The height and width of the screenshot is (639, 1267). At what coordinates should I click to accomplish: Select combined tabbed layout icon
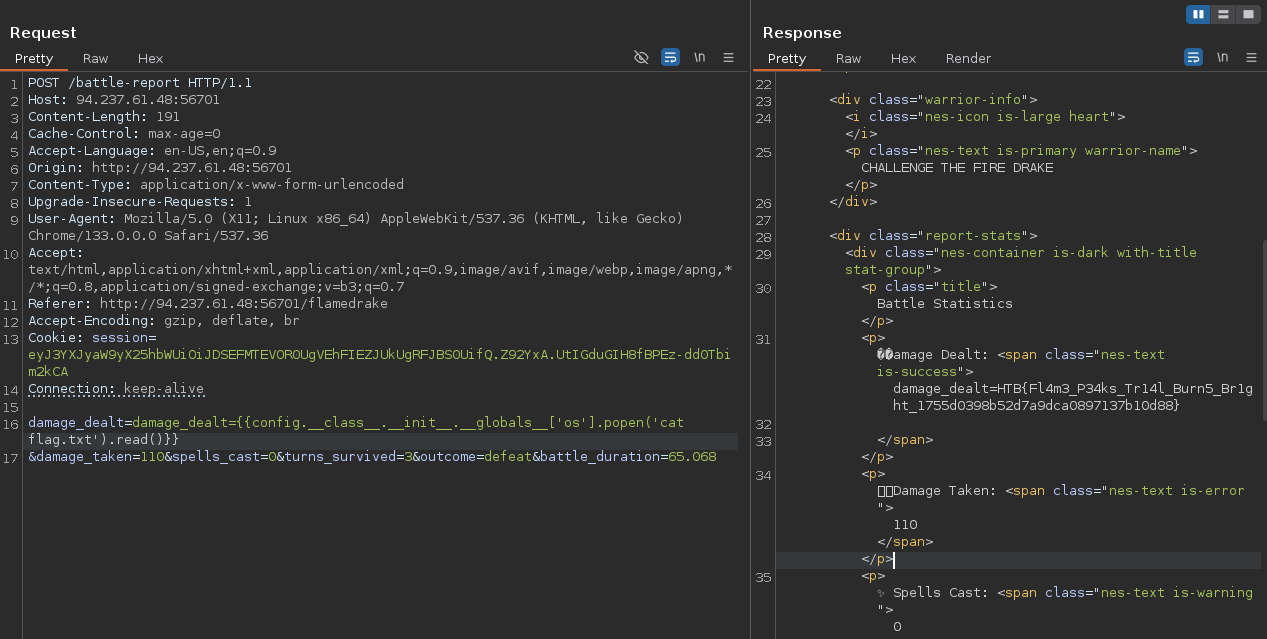click(x=1248, y=14)
